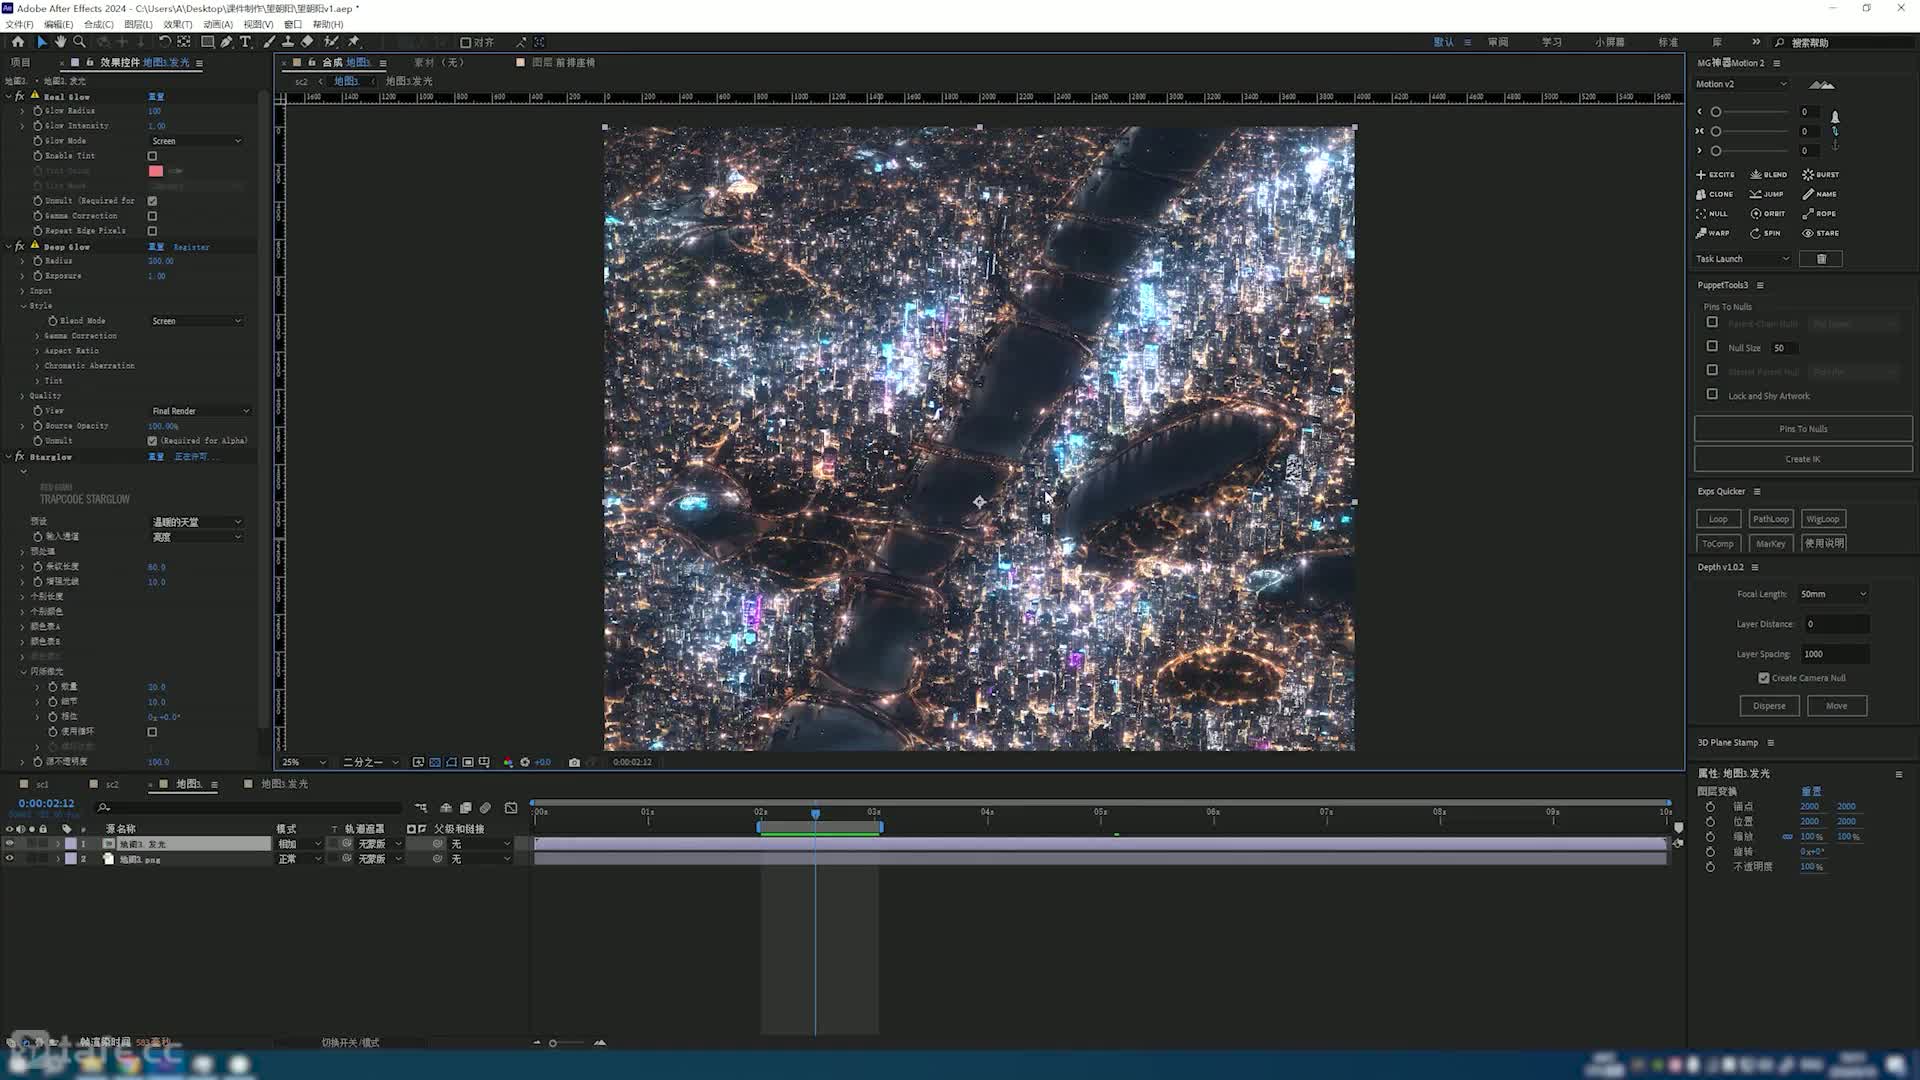Image resolution: width=1920 pixels, height=1080 pixels.
Task: Click the ORBIT icon in Motion 2
Action: pos(1756,213)
